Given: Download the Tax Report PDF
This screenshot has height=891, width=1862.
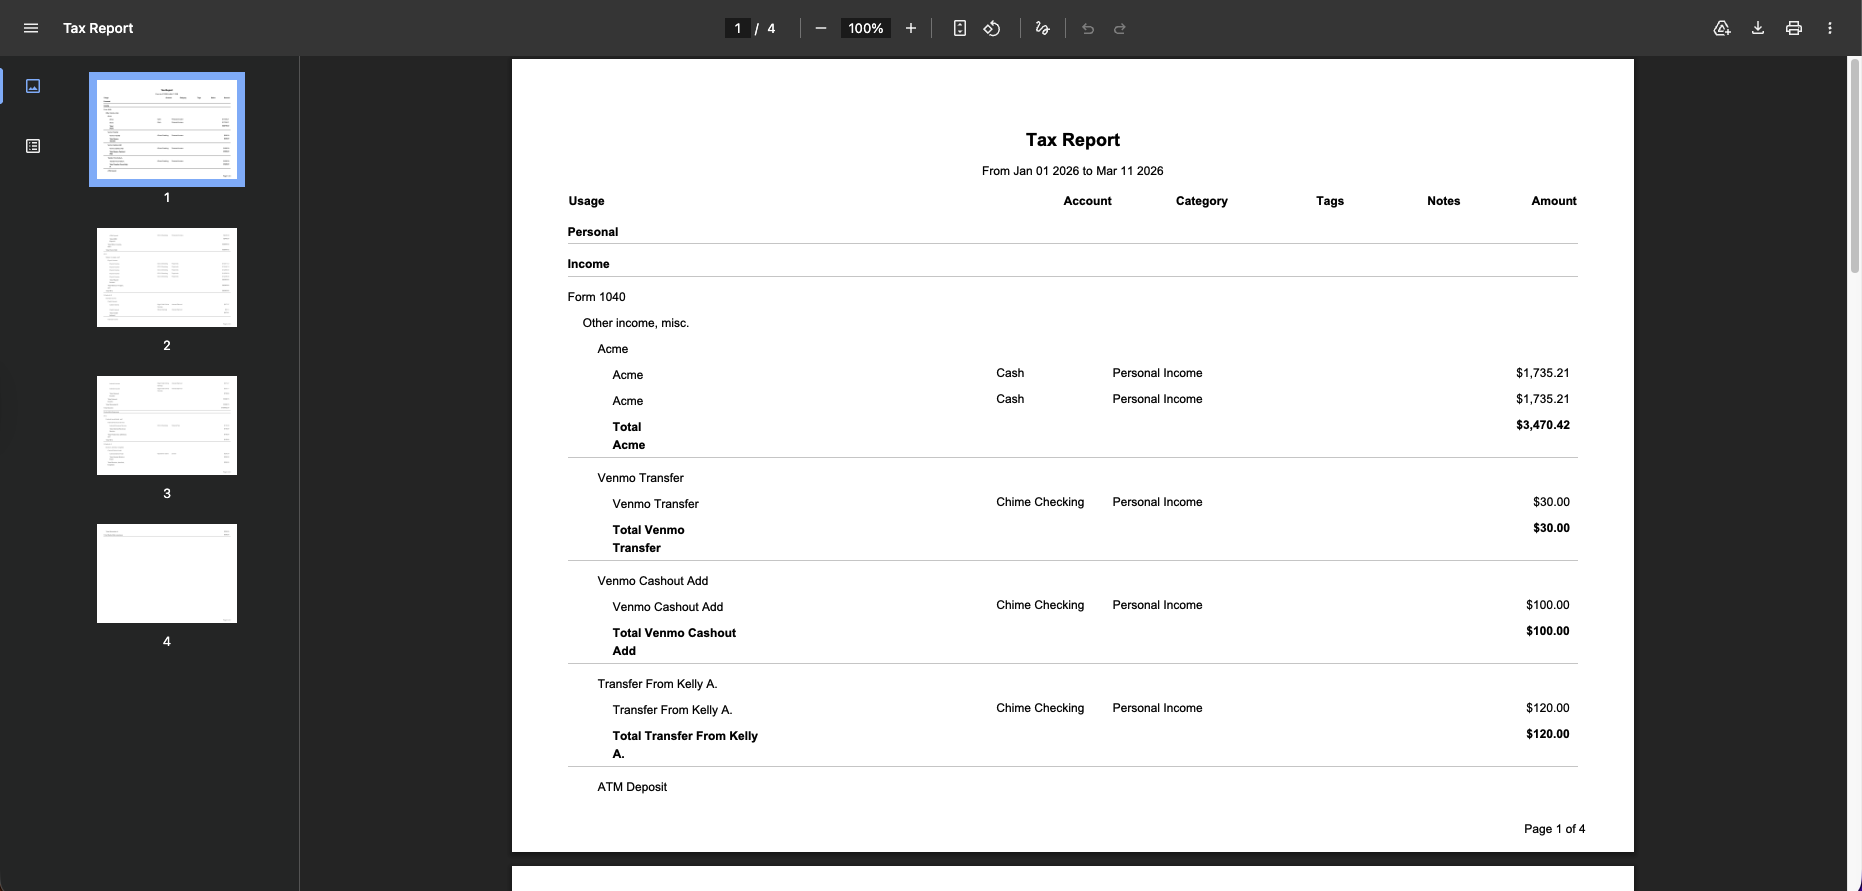Looking at the screenshot, I should 1758,28.
